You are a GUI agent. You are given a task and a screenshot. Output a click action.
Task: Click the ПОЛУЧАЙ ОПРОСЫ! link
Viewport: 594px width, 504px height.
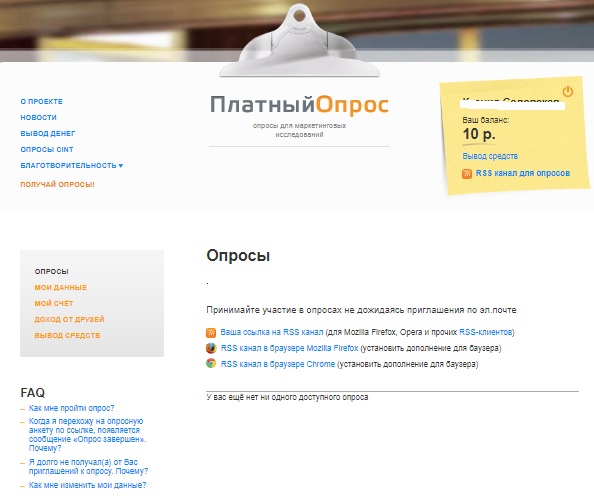[x=58, y=184]
